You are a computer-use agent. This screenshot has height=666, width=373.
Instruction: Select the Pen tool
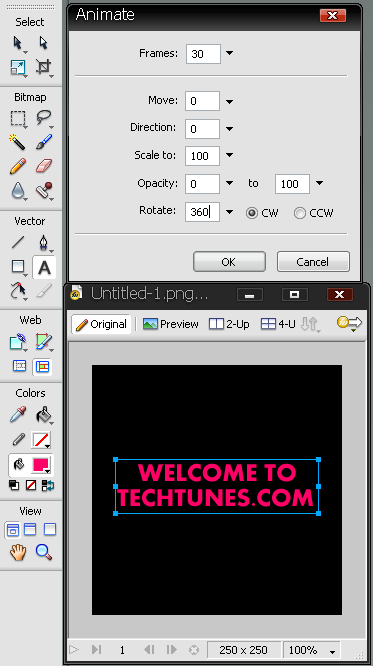tap(43, 243)
